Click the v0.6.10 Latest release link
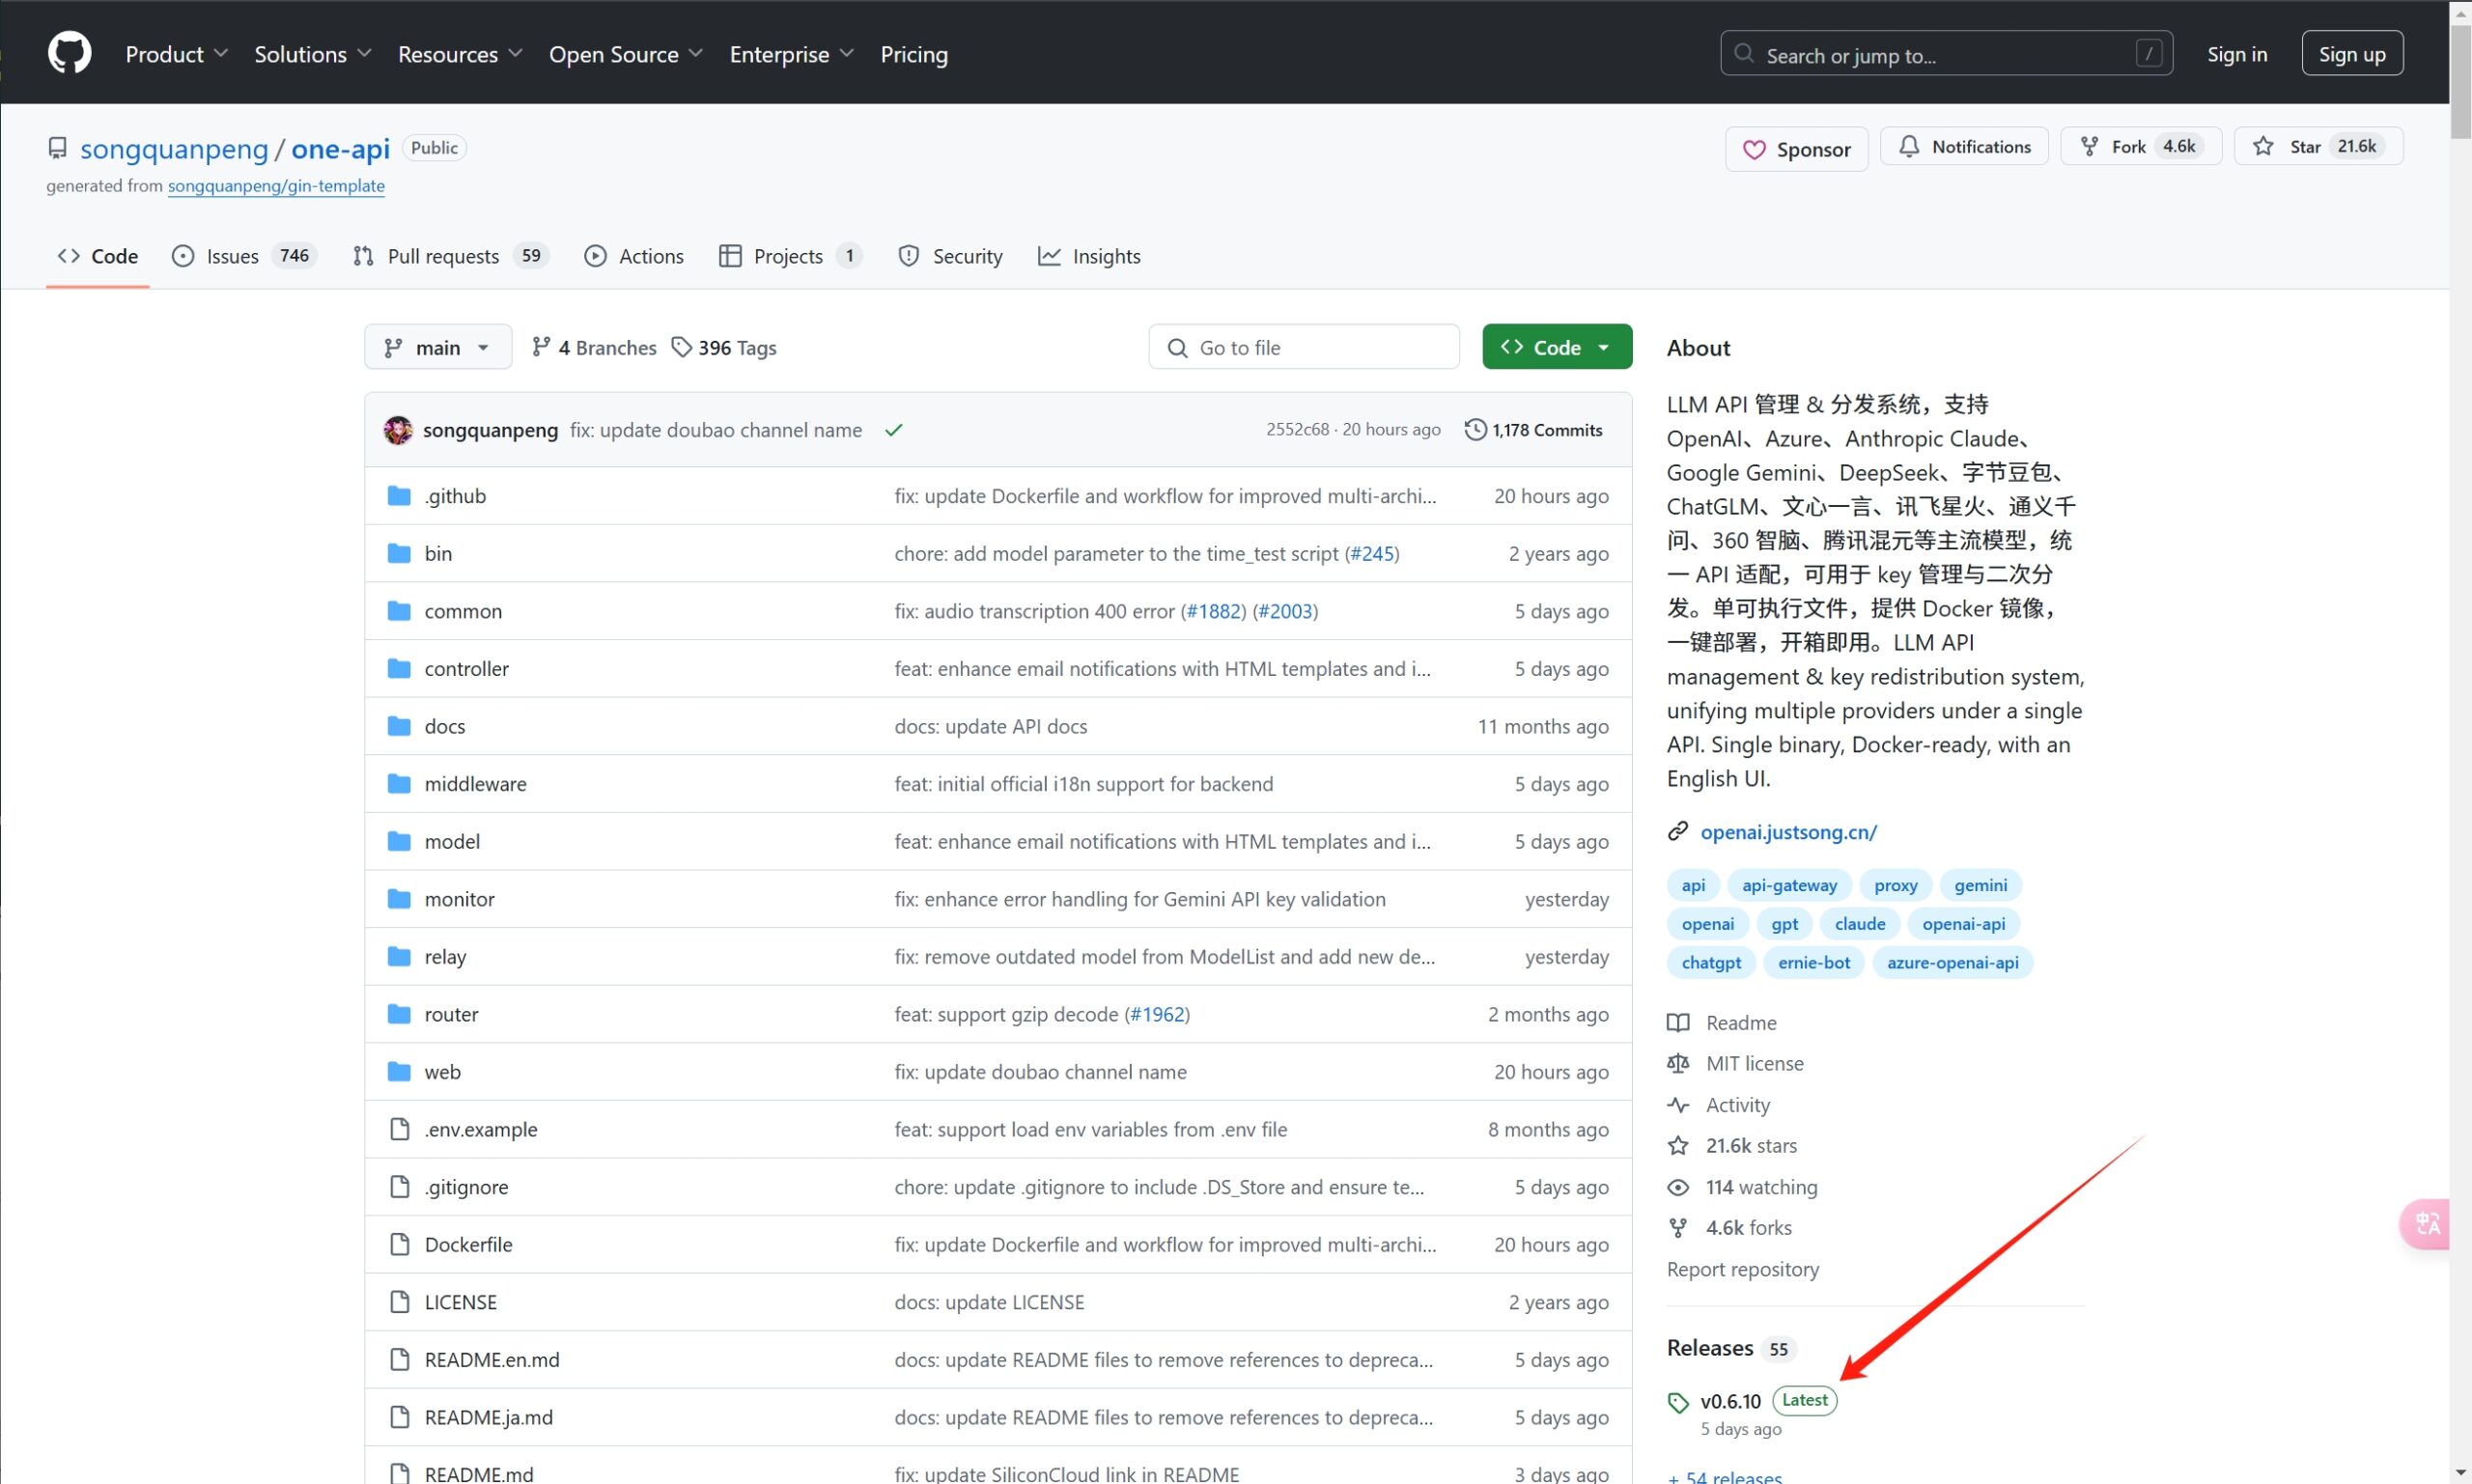The width and height of the screenshot is (2472, 1484). (x=1730, y=1399)
